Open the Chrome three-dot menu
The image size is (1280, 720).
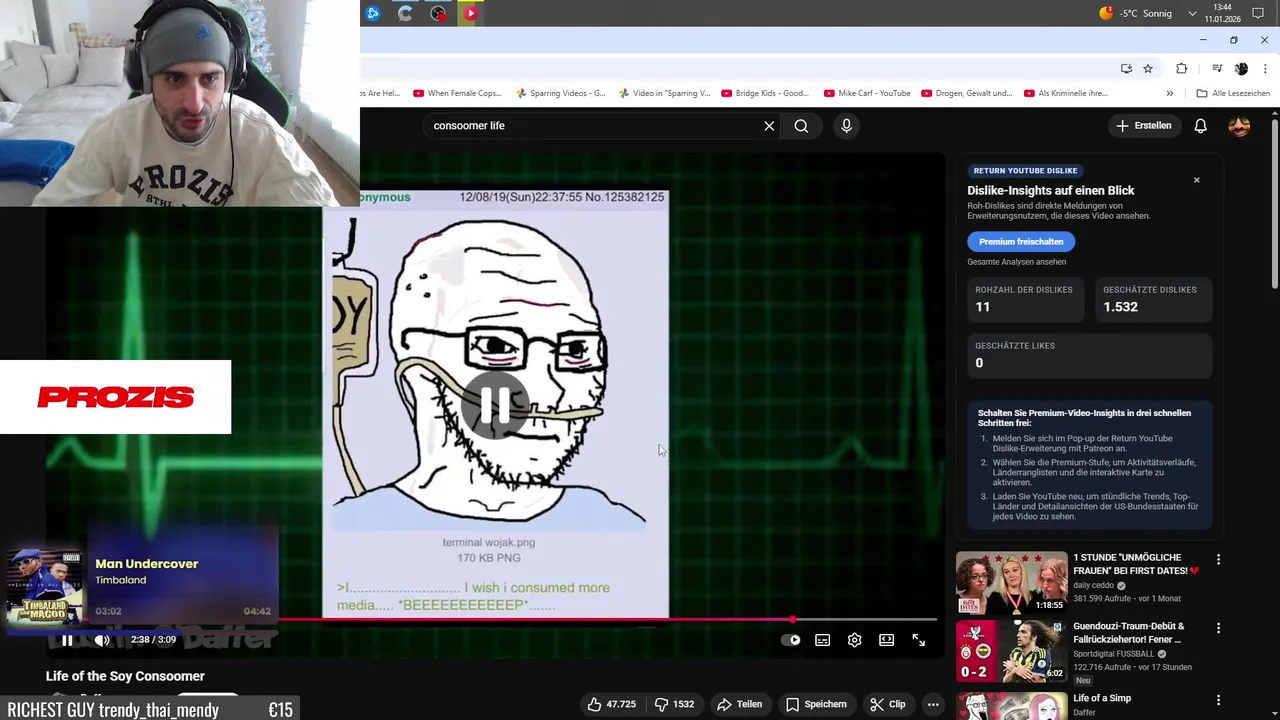click(1265, 68)
